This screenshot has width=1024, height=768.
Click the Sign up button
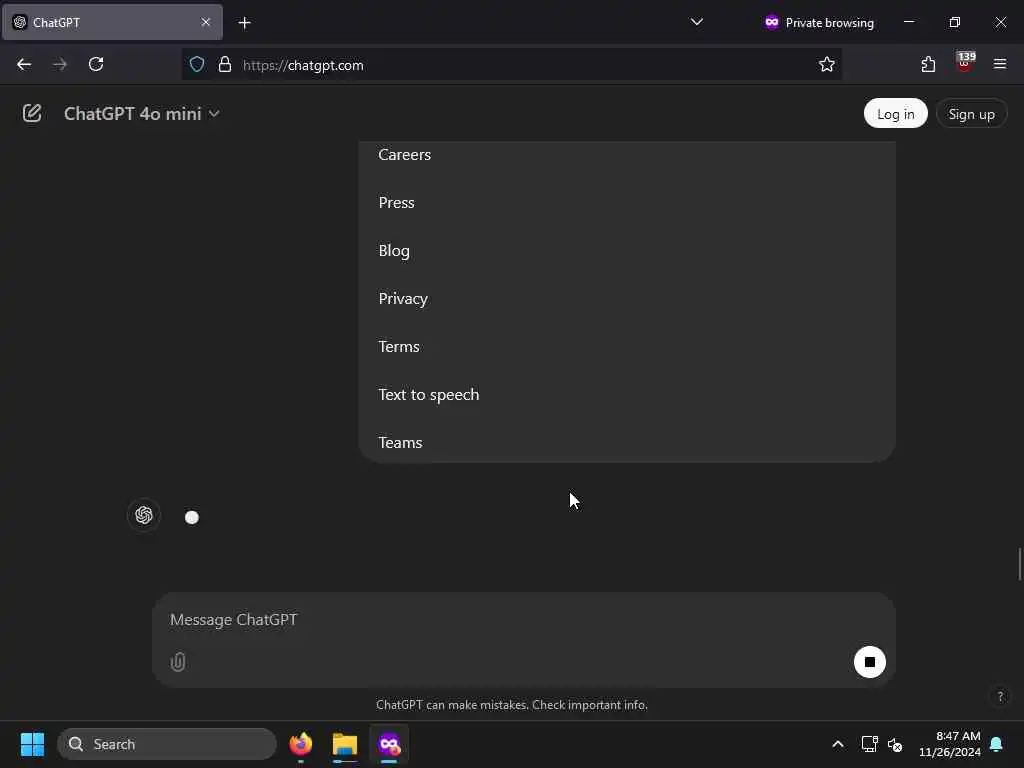pyautogui.click(x=971, y=114)
